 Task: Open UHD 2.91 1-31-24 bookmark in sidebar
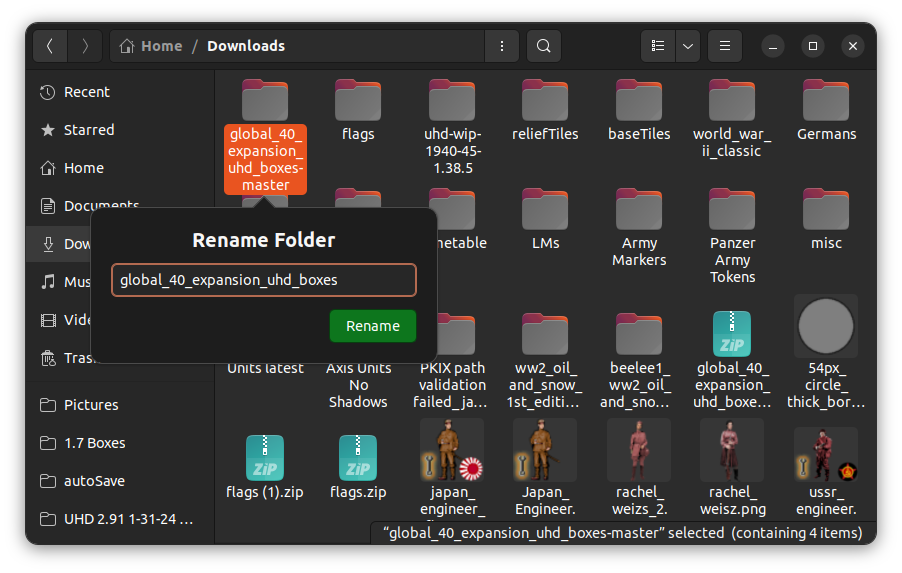[120, 519]
